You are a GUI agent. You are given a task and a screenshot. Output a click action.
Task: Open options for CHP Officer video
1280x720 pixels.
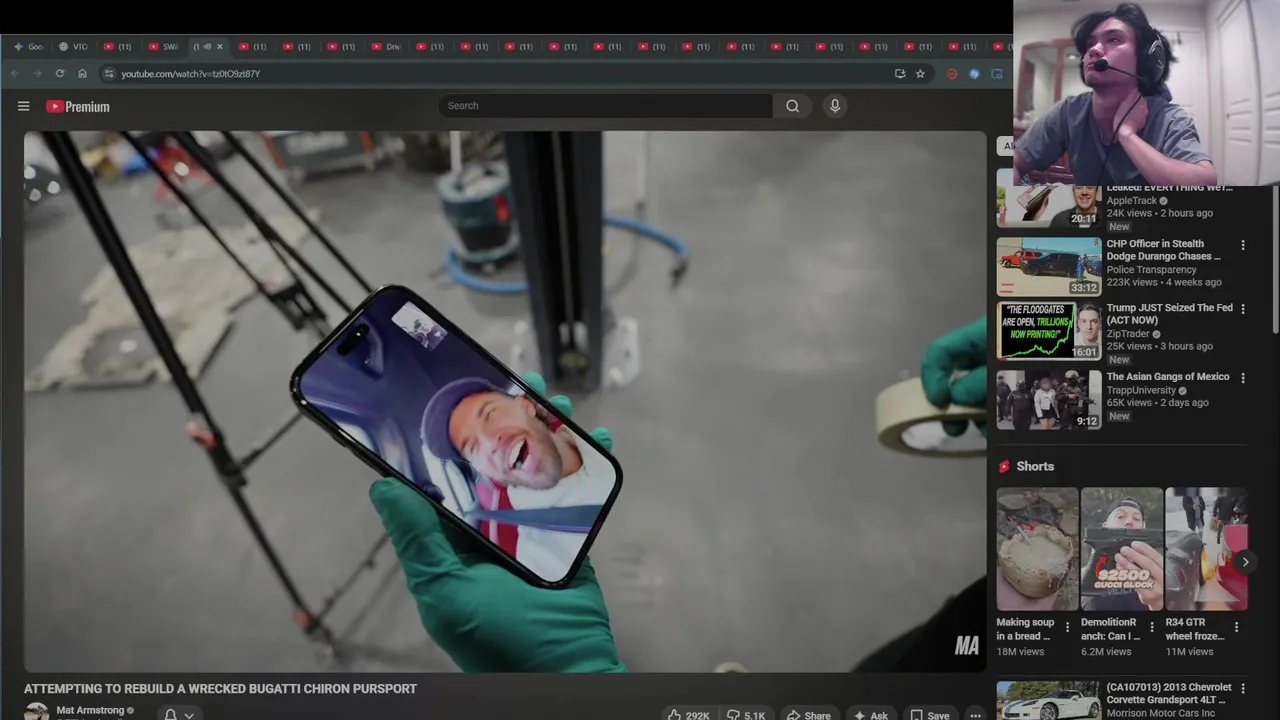(1243, 245)
